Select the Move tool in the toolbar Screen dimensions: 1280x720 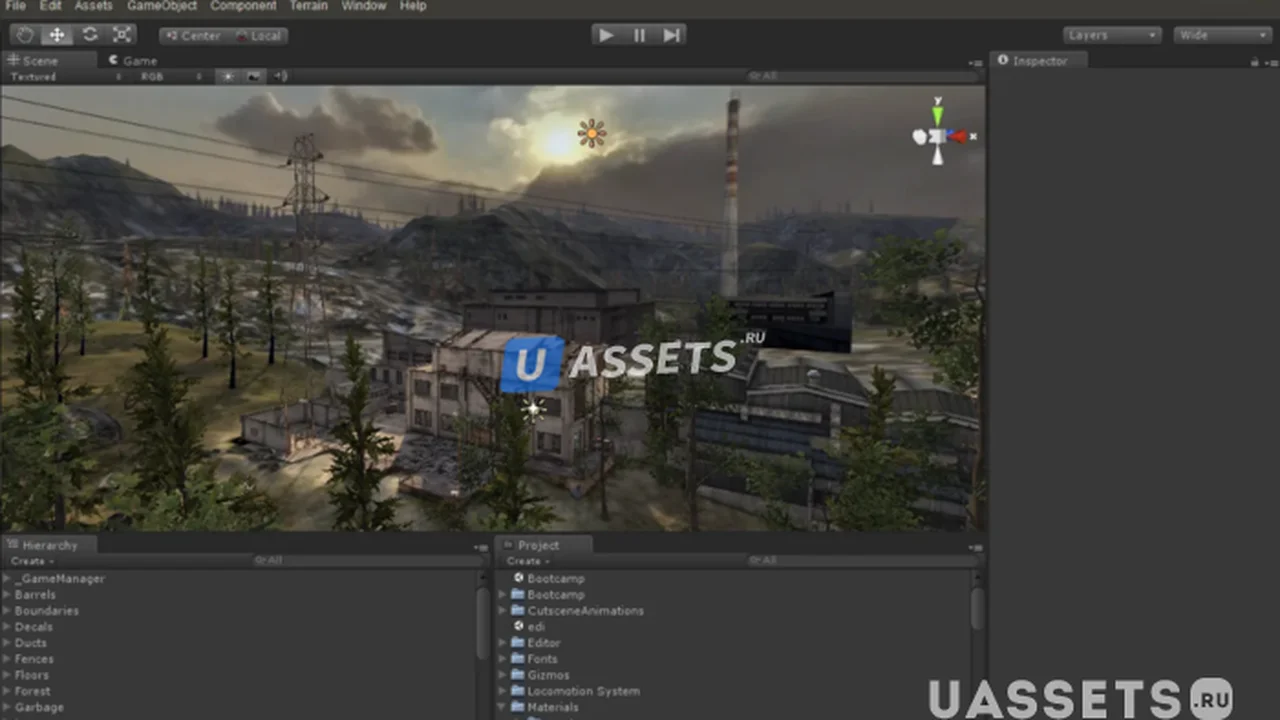[x=57, y=35]
